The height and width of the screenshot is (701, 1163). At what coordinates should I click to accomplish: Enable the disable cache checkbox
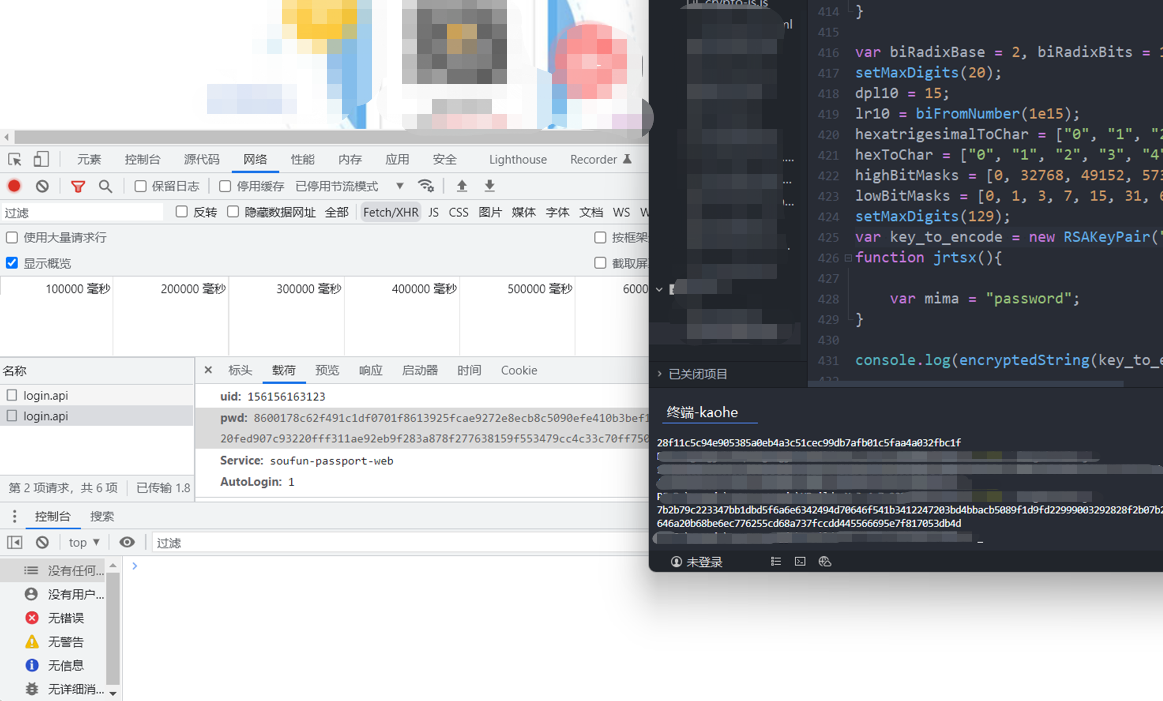[x=225, y=186]
